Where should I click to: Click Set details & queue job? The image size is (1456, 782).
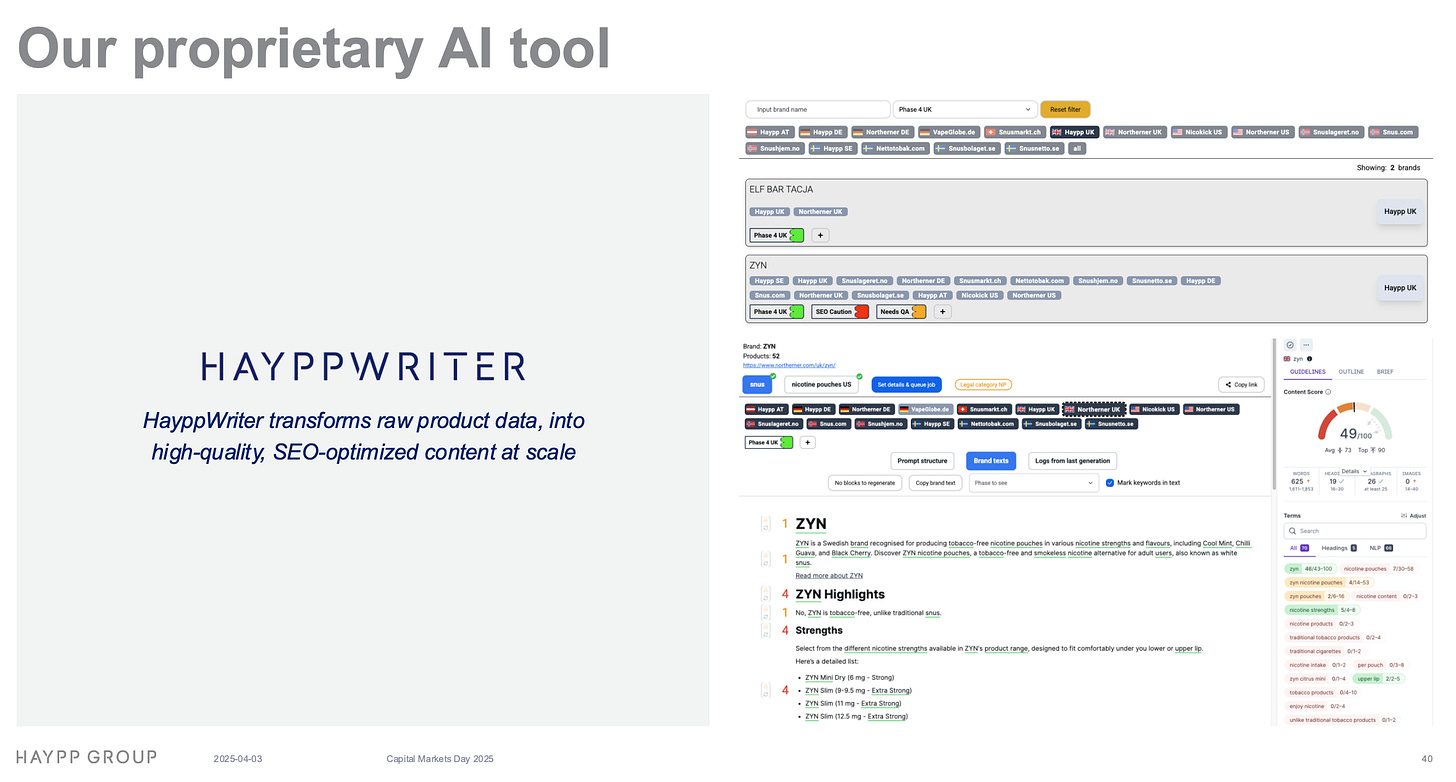[x=906, y=384]
